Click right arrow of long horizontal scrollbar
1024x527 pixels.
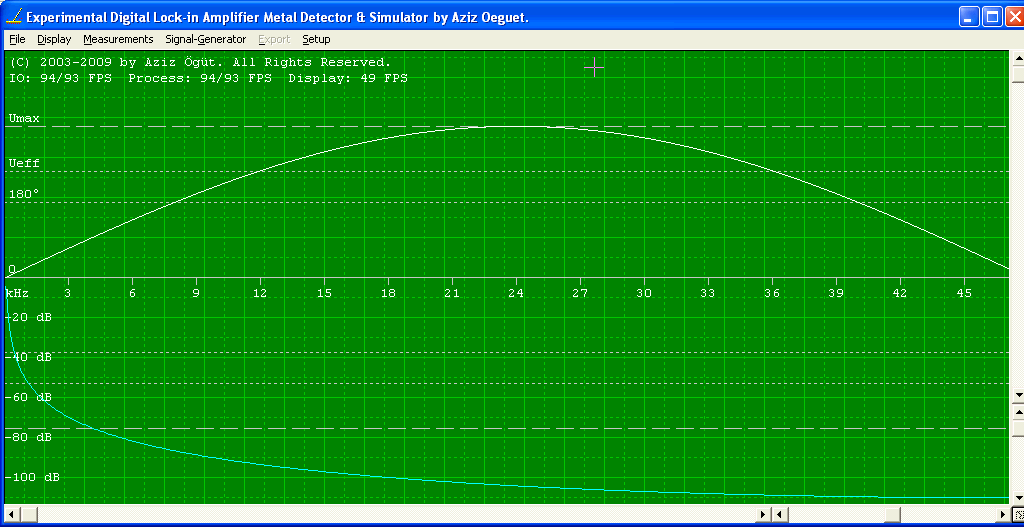(x=763, y=515)
